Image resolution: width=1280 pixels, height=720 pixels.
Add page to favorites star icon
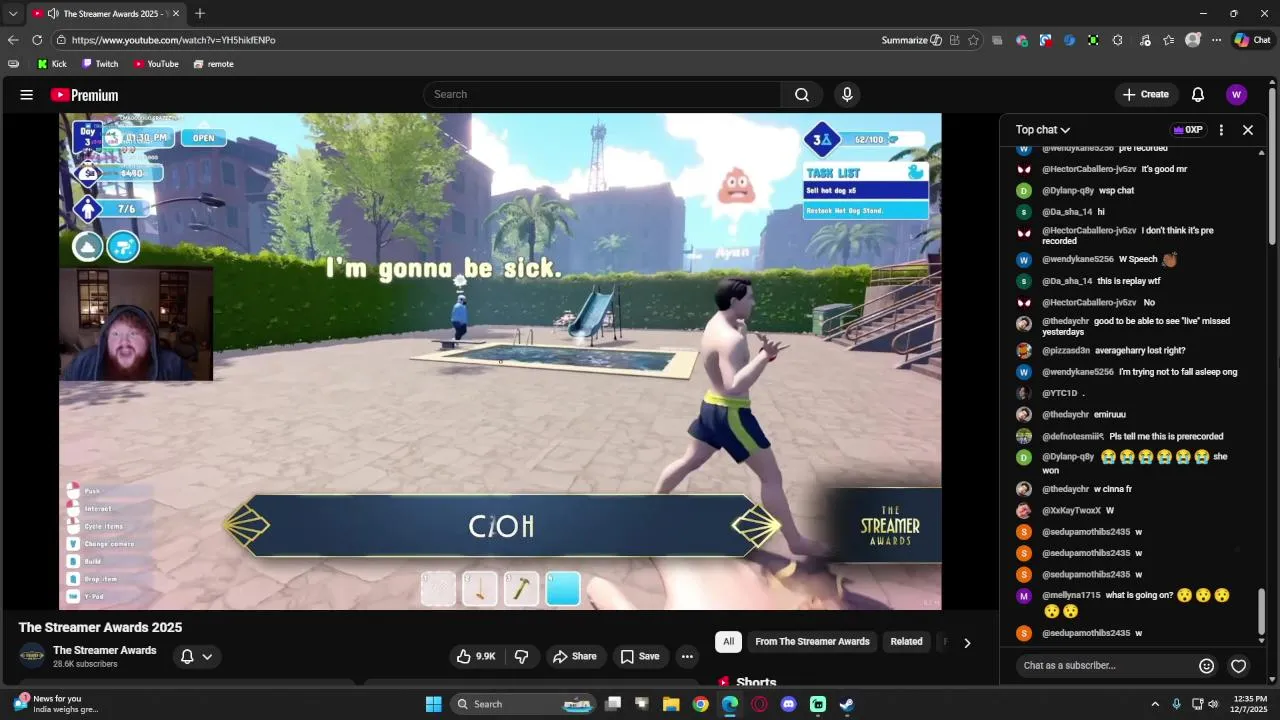[973, 40]
